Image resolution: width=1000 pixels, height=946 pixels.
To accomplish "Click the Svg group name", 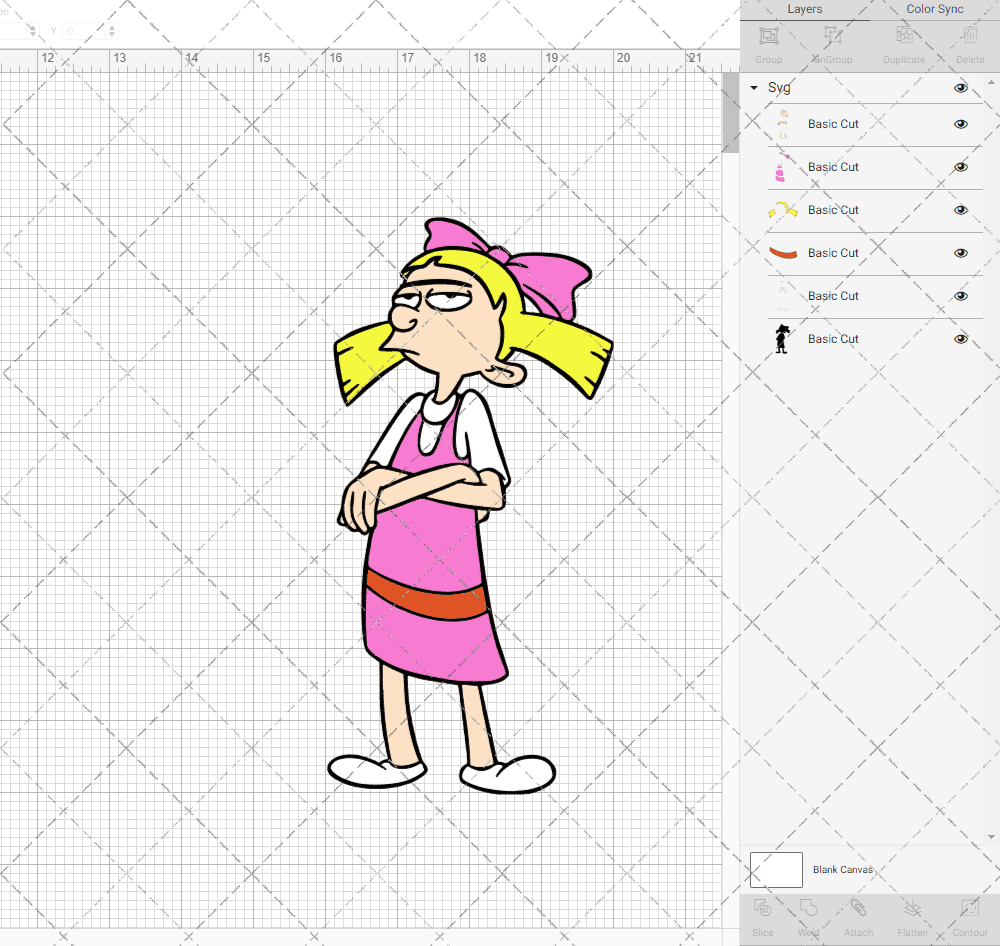I will 779,87.
